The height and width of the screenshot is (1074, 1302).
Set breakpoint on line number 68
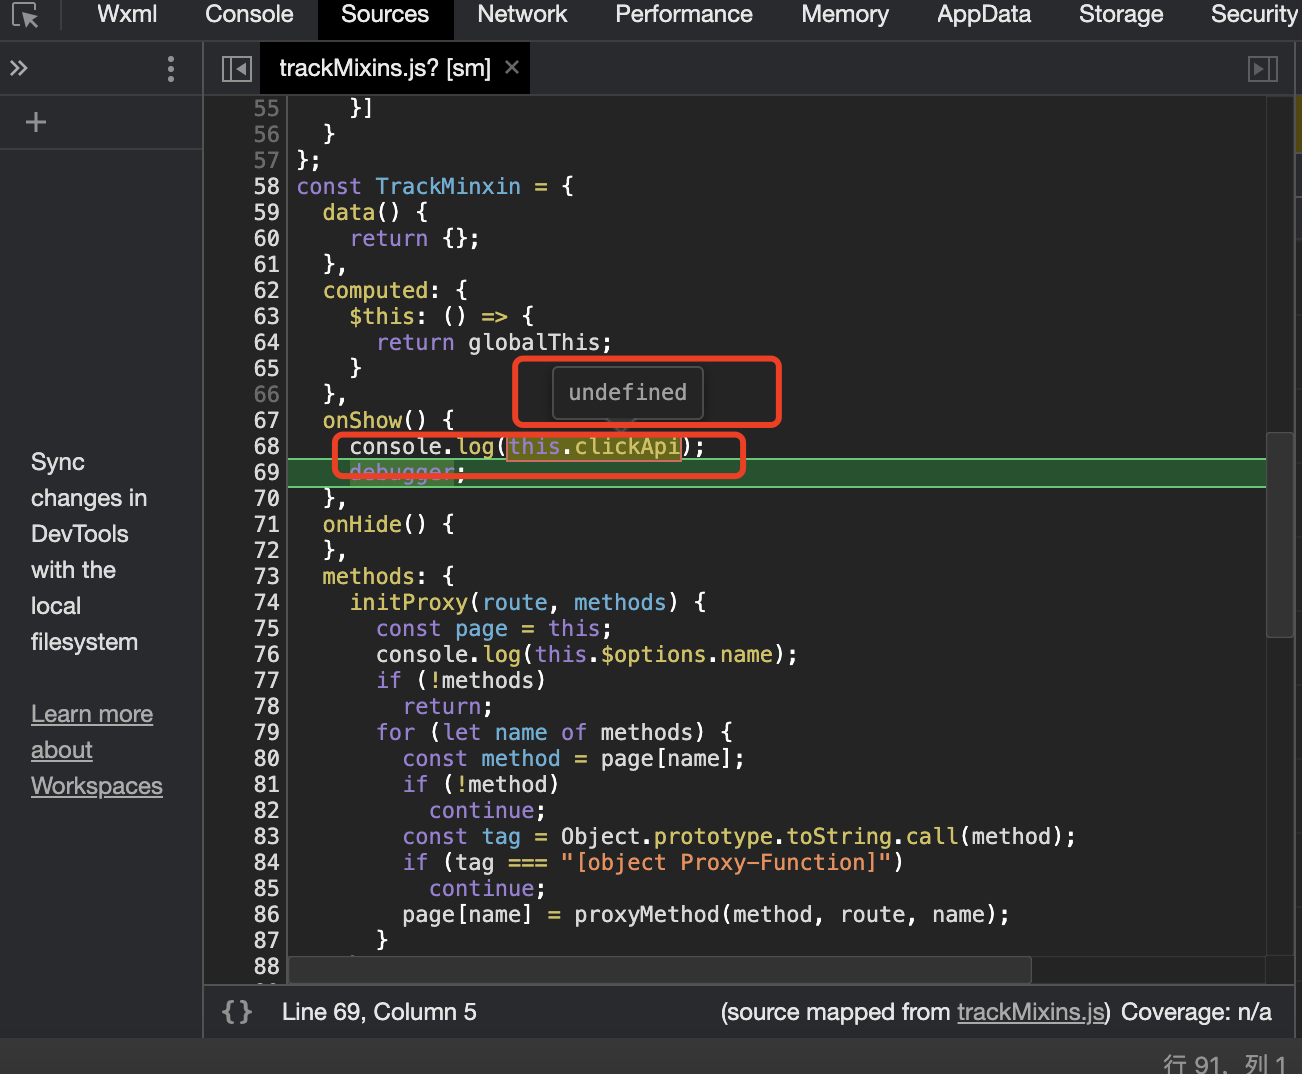point(266,446)
